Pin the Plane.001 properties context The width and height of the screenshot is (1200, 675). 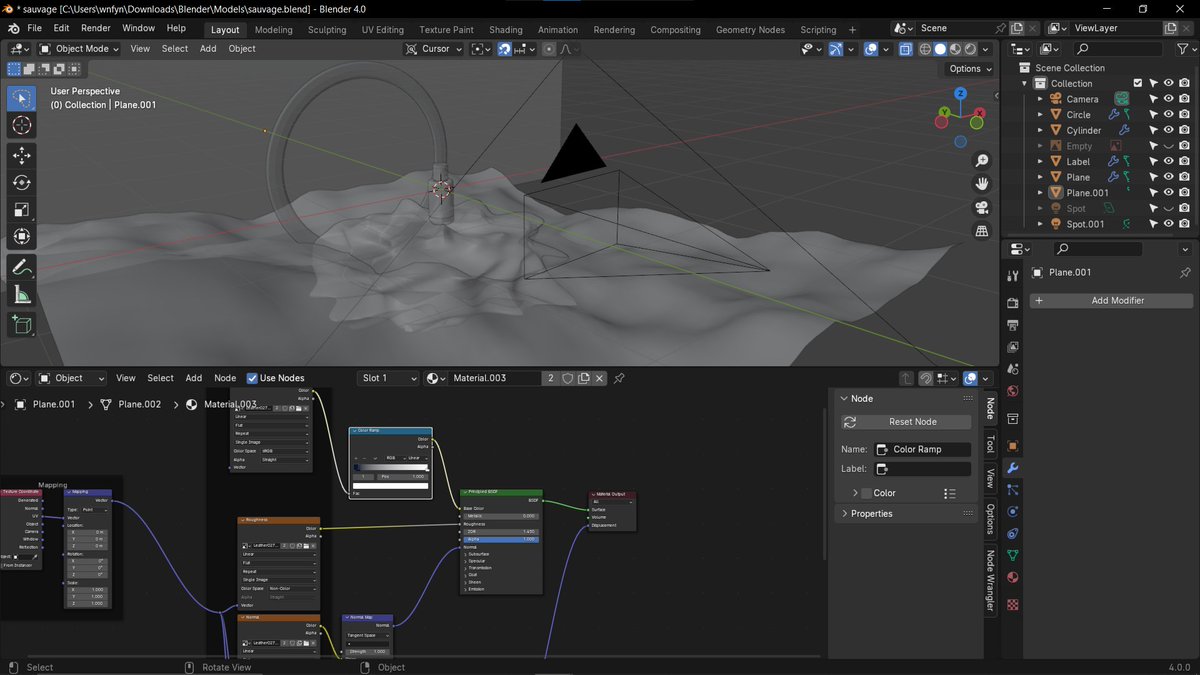(x=1185, y=272)
